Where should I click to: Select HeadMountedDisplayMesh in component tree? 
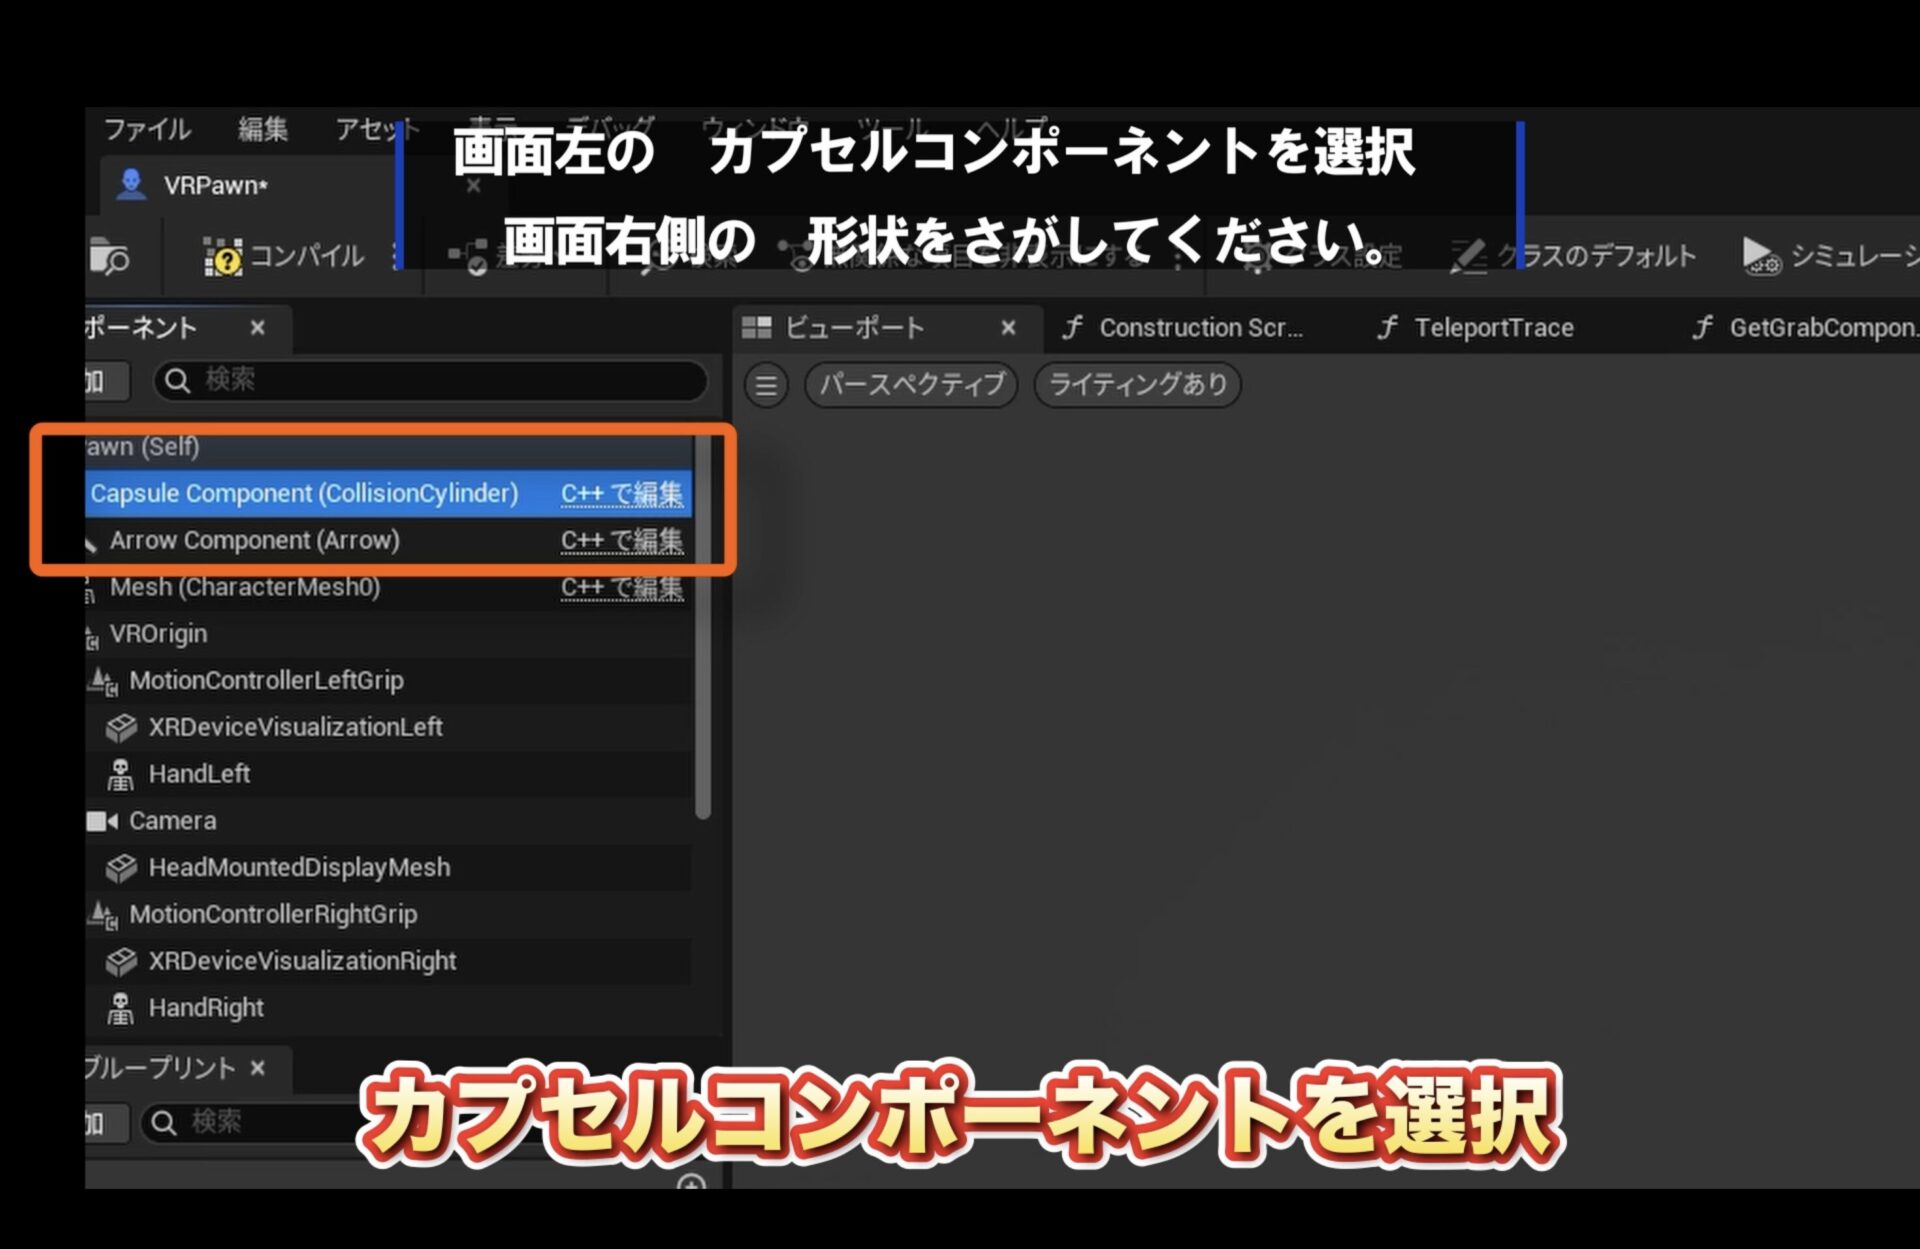tap(299, 868)
